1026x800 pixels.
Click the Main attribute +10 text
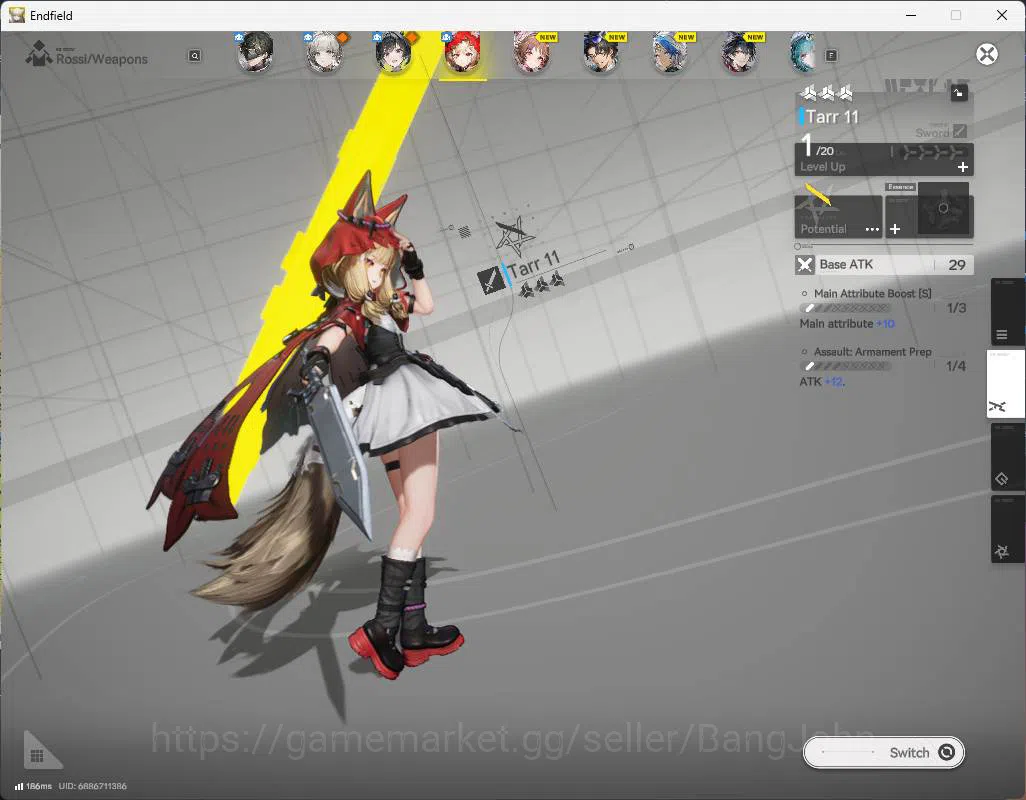[847, 324]
